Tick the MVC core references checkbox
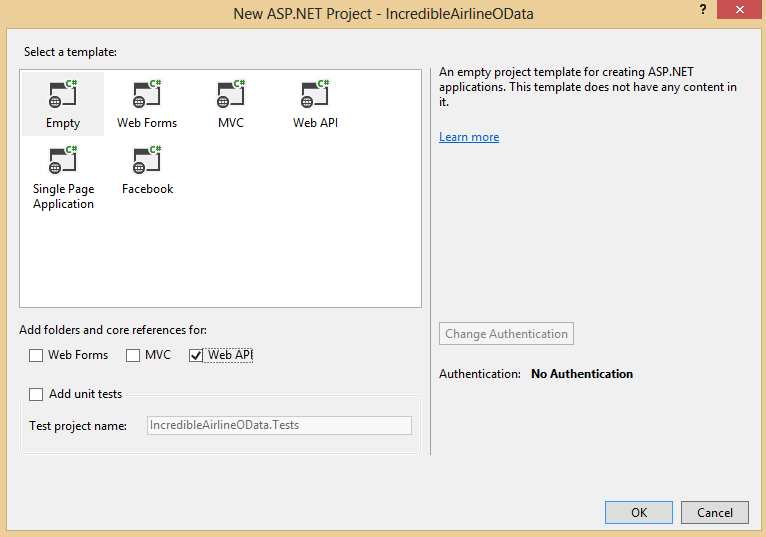The image size is (766, 537). [x=133, y=355]
